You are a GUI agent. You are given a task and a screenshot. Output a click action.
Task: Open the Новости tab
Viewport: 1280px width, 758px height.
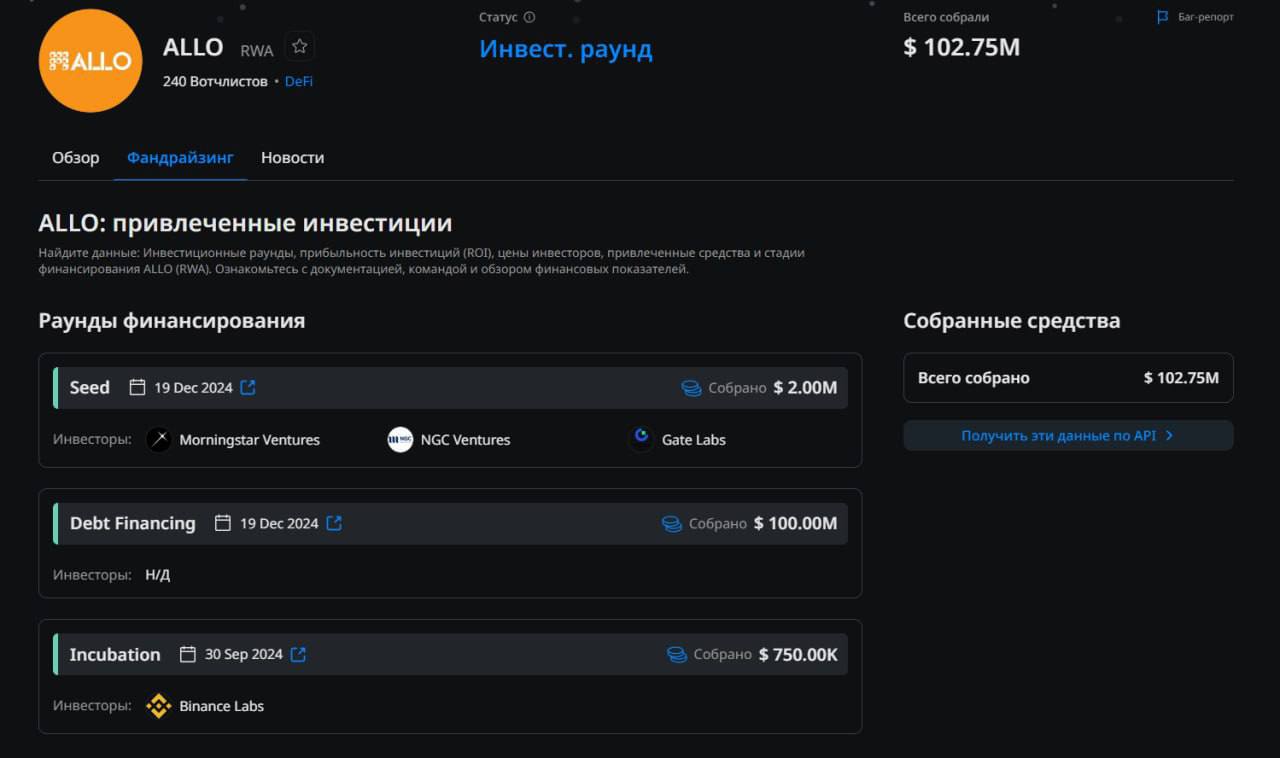coord(292,157)
